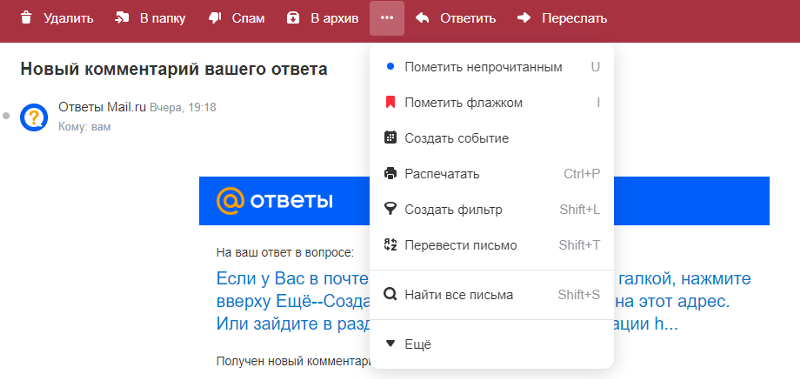This screenshot has width=800, height=379.
Task: Click the date Вчера, 19:18
Action: [x=183, y=108]
